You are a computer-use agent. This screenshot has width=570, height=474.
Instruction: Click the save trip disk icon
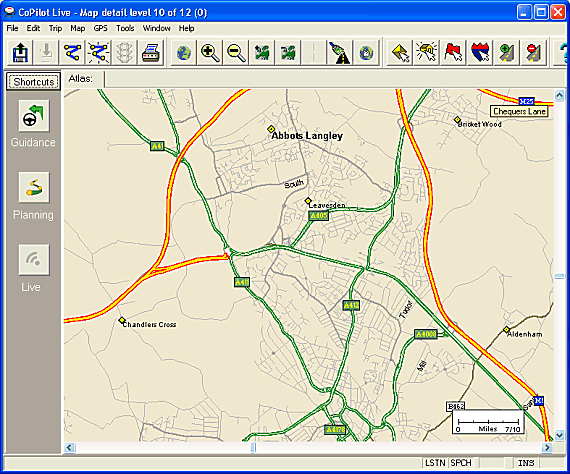pyautogui.click(x=20, y=53)
